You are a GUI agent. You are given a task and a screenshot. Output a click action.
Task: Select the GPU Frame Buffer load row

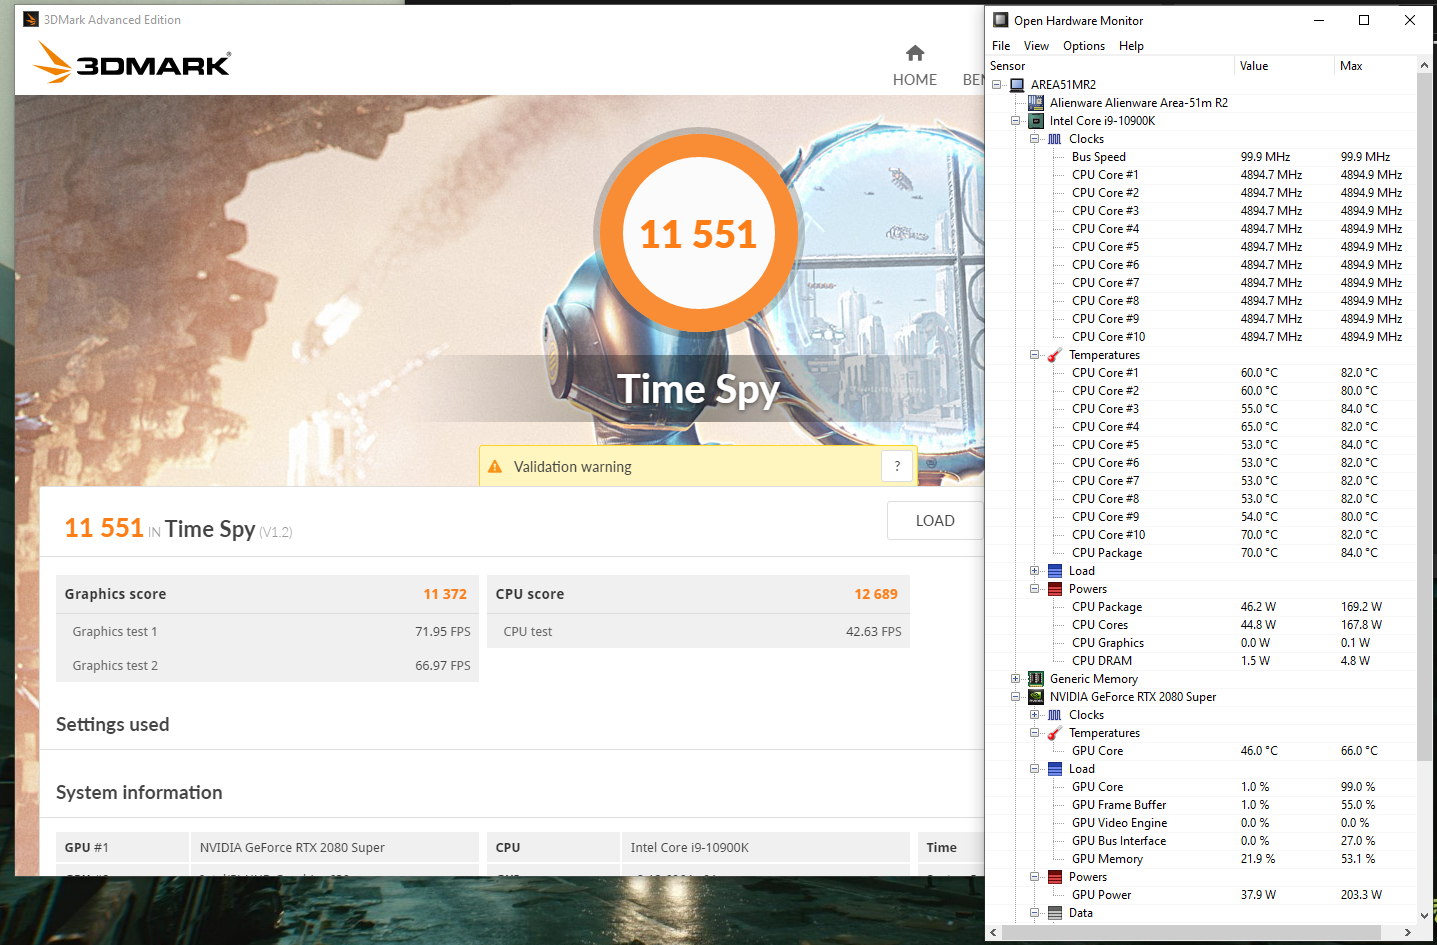[1202, 805]
